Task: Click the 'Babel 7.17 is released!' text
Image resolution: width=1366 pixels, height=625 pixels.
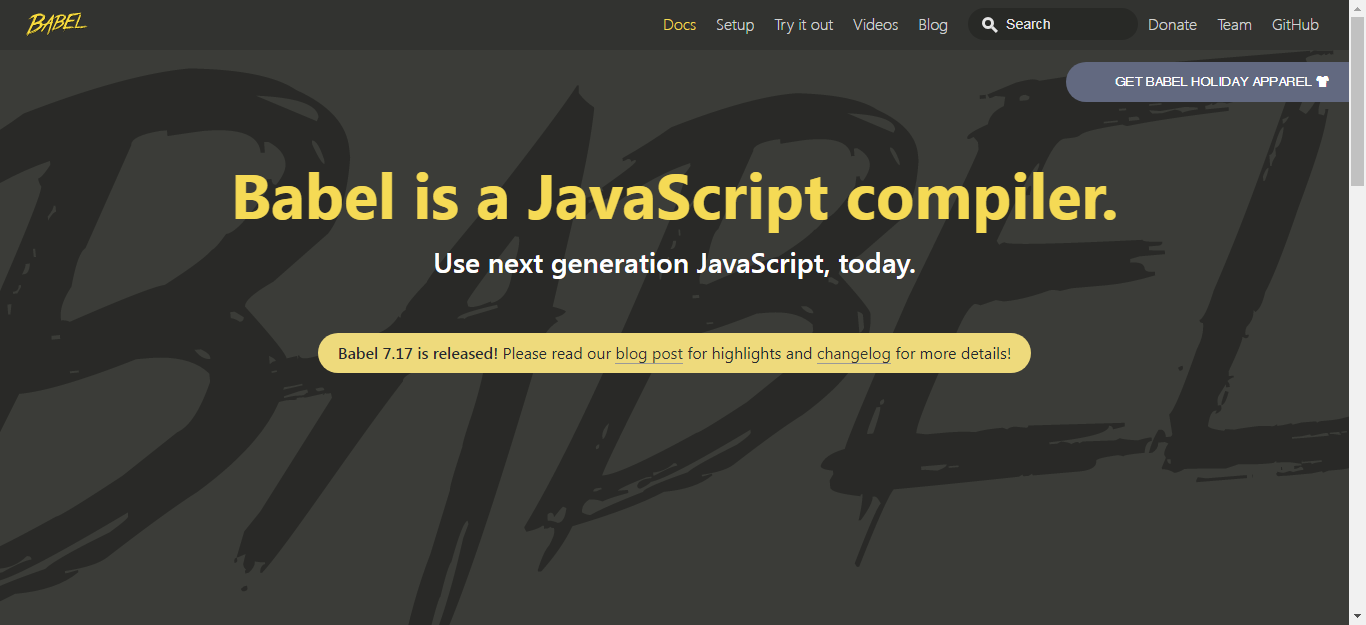Action: click(418, 353)
